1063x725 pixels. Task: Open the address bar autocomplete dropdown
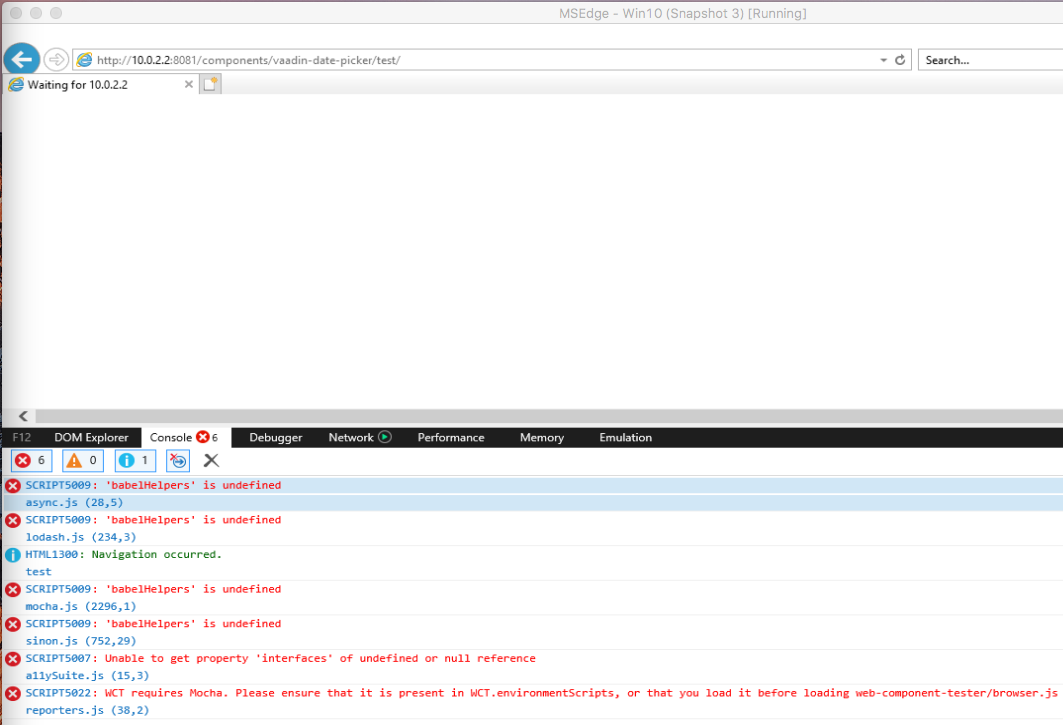tap(882, 59)
